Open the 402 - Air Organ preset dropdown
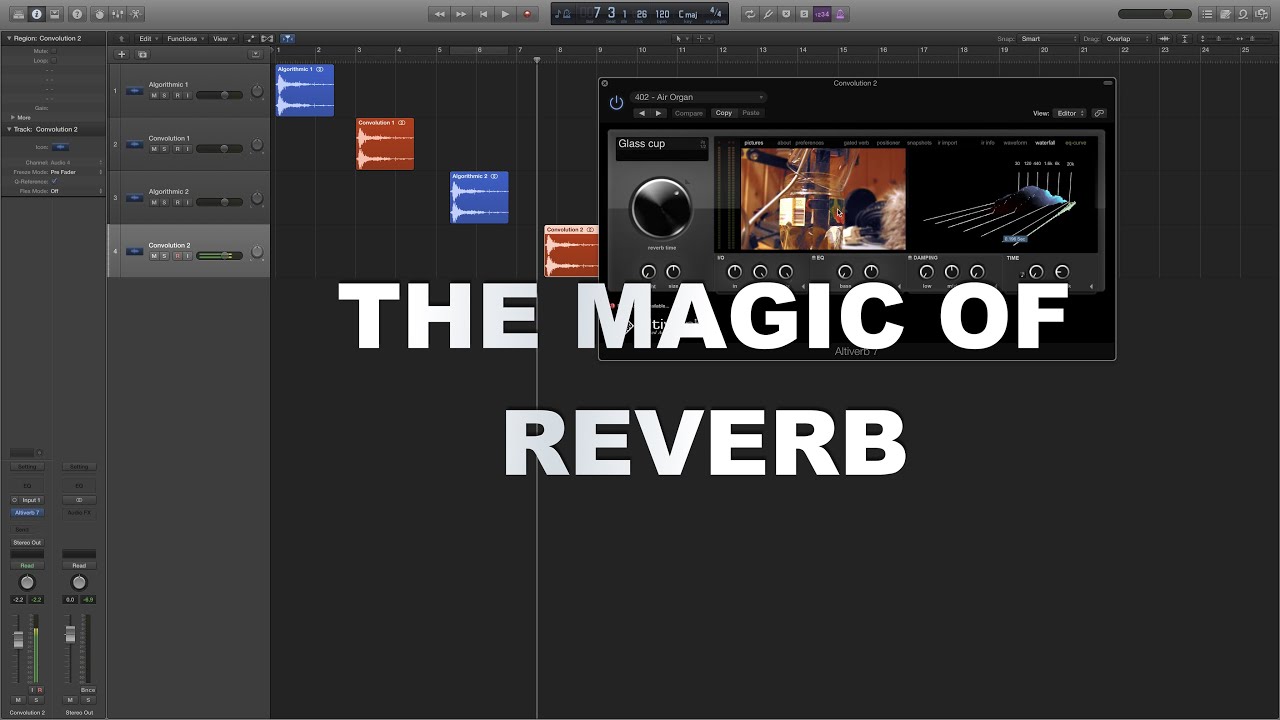 point(699,97)
